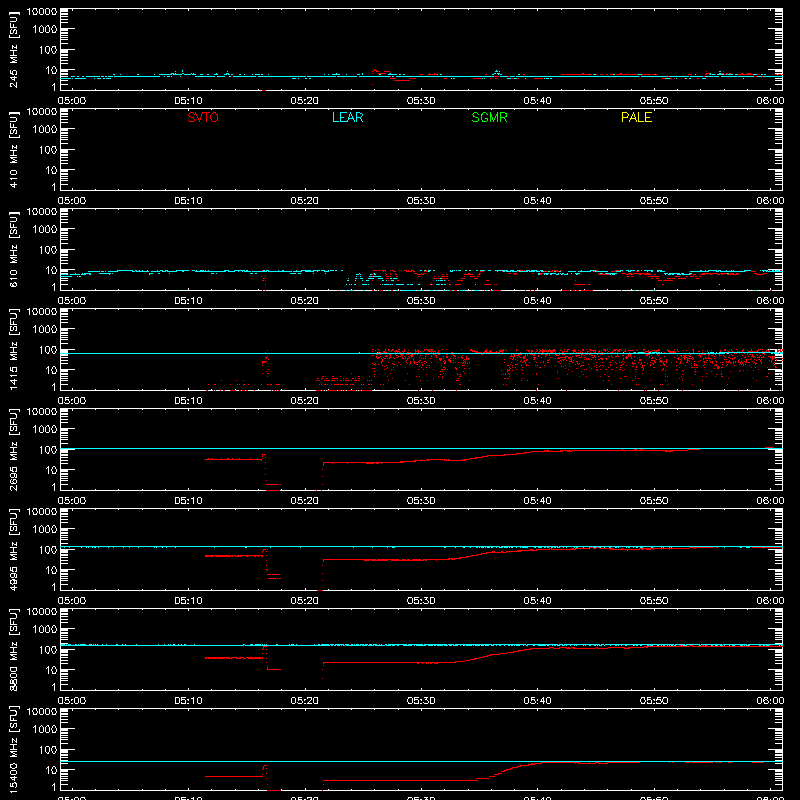Image resolution: width=800 pixels, height=800 pixels.
Task: Select the 4995 MHz [SFU] axis label
Action: point(14,549)
